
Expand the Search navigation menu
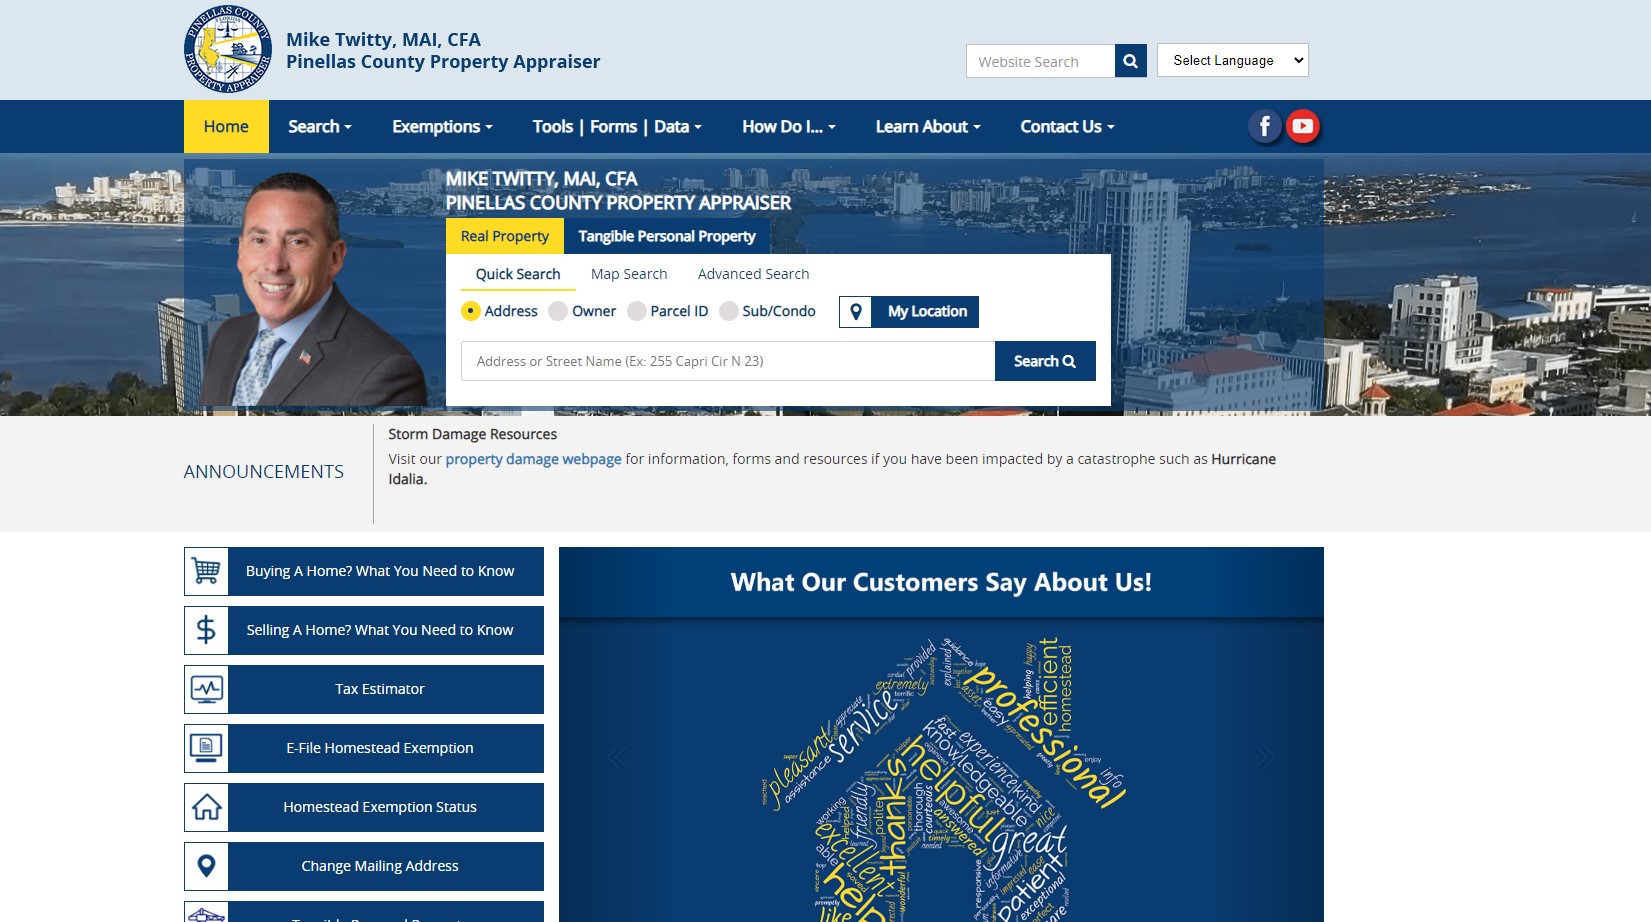pos(320,127)
